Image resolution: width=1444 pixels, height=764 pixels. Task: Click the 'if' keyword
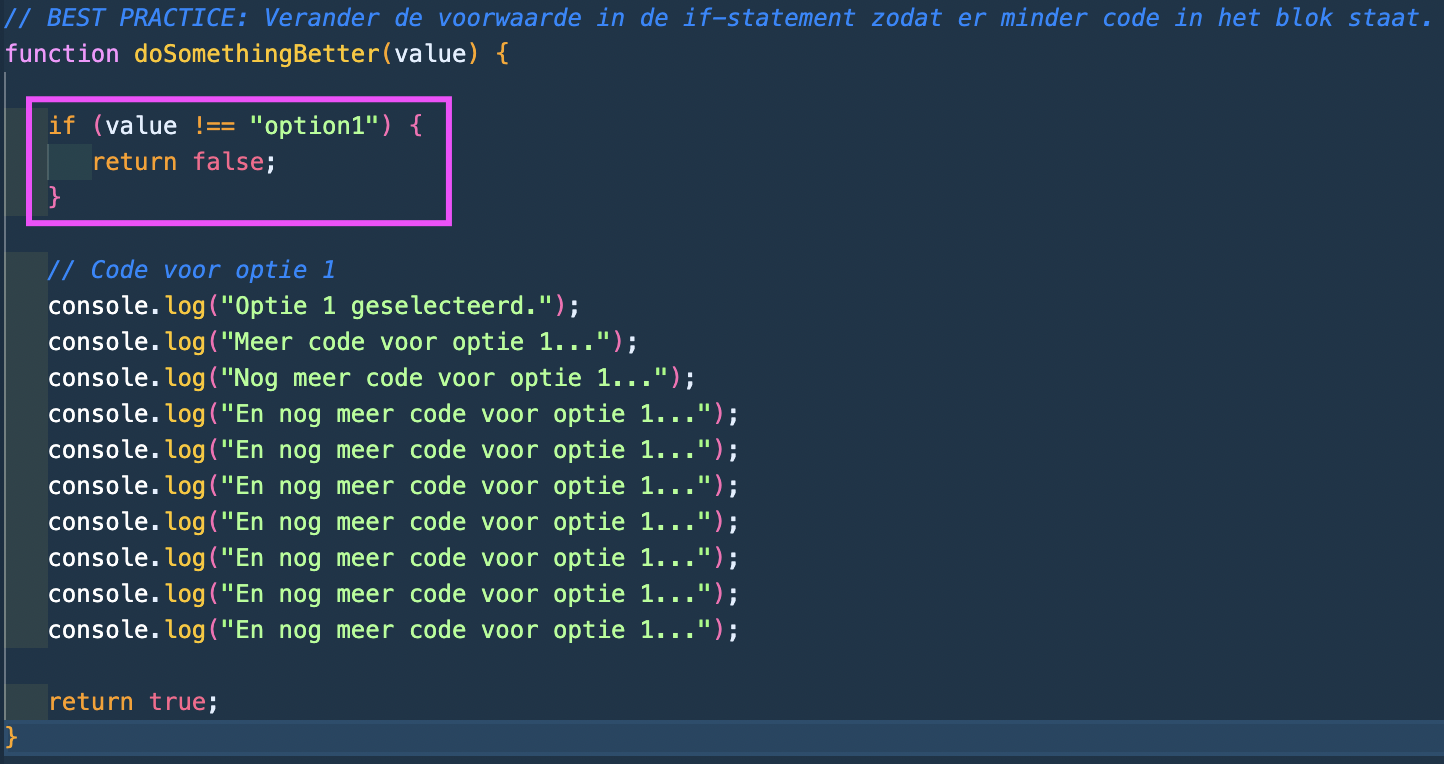62,126
